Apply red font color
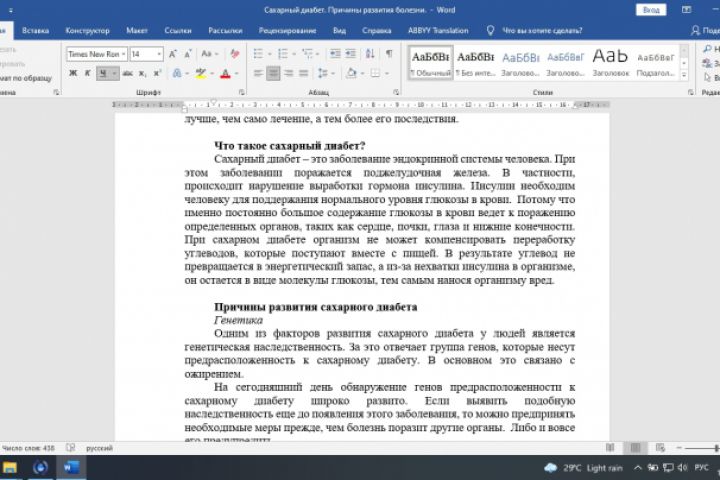 [x=225, y=73]
